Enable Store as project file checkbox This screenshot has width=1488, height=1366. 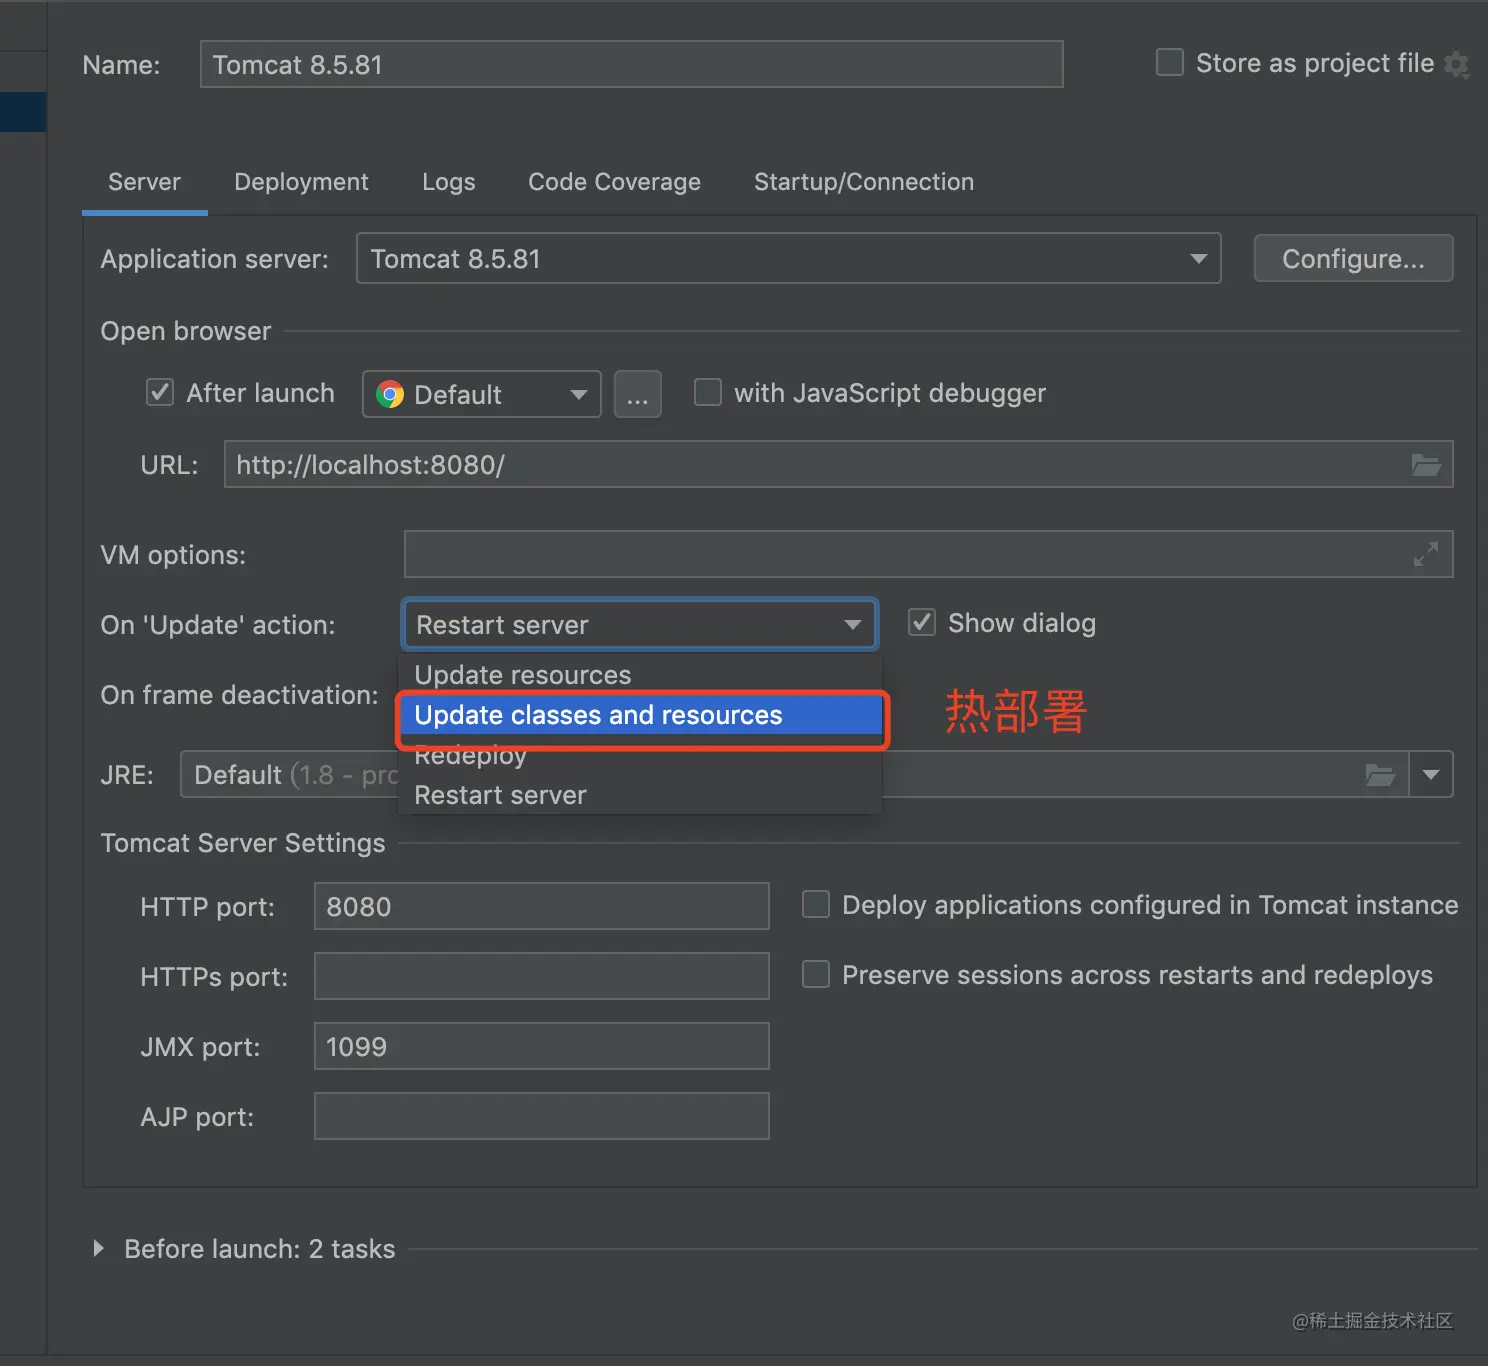click(1170, 63)
